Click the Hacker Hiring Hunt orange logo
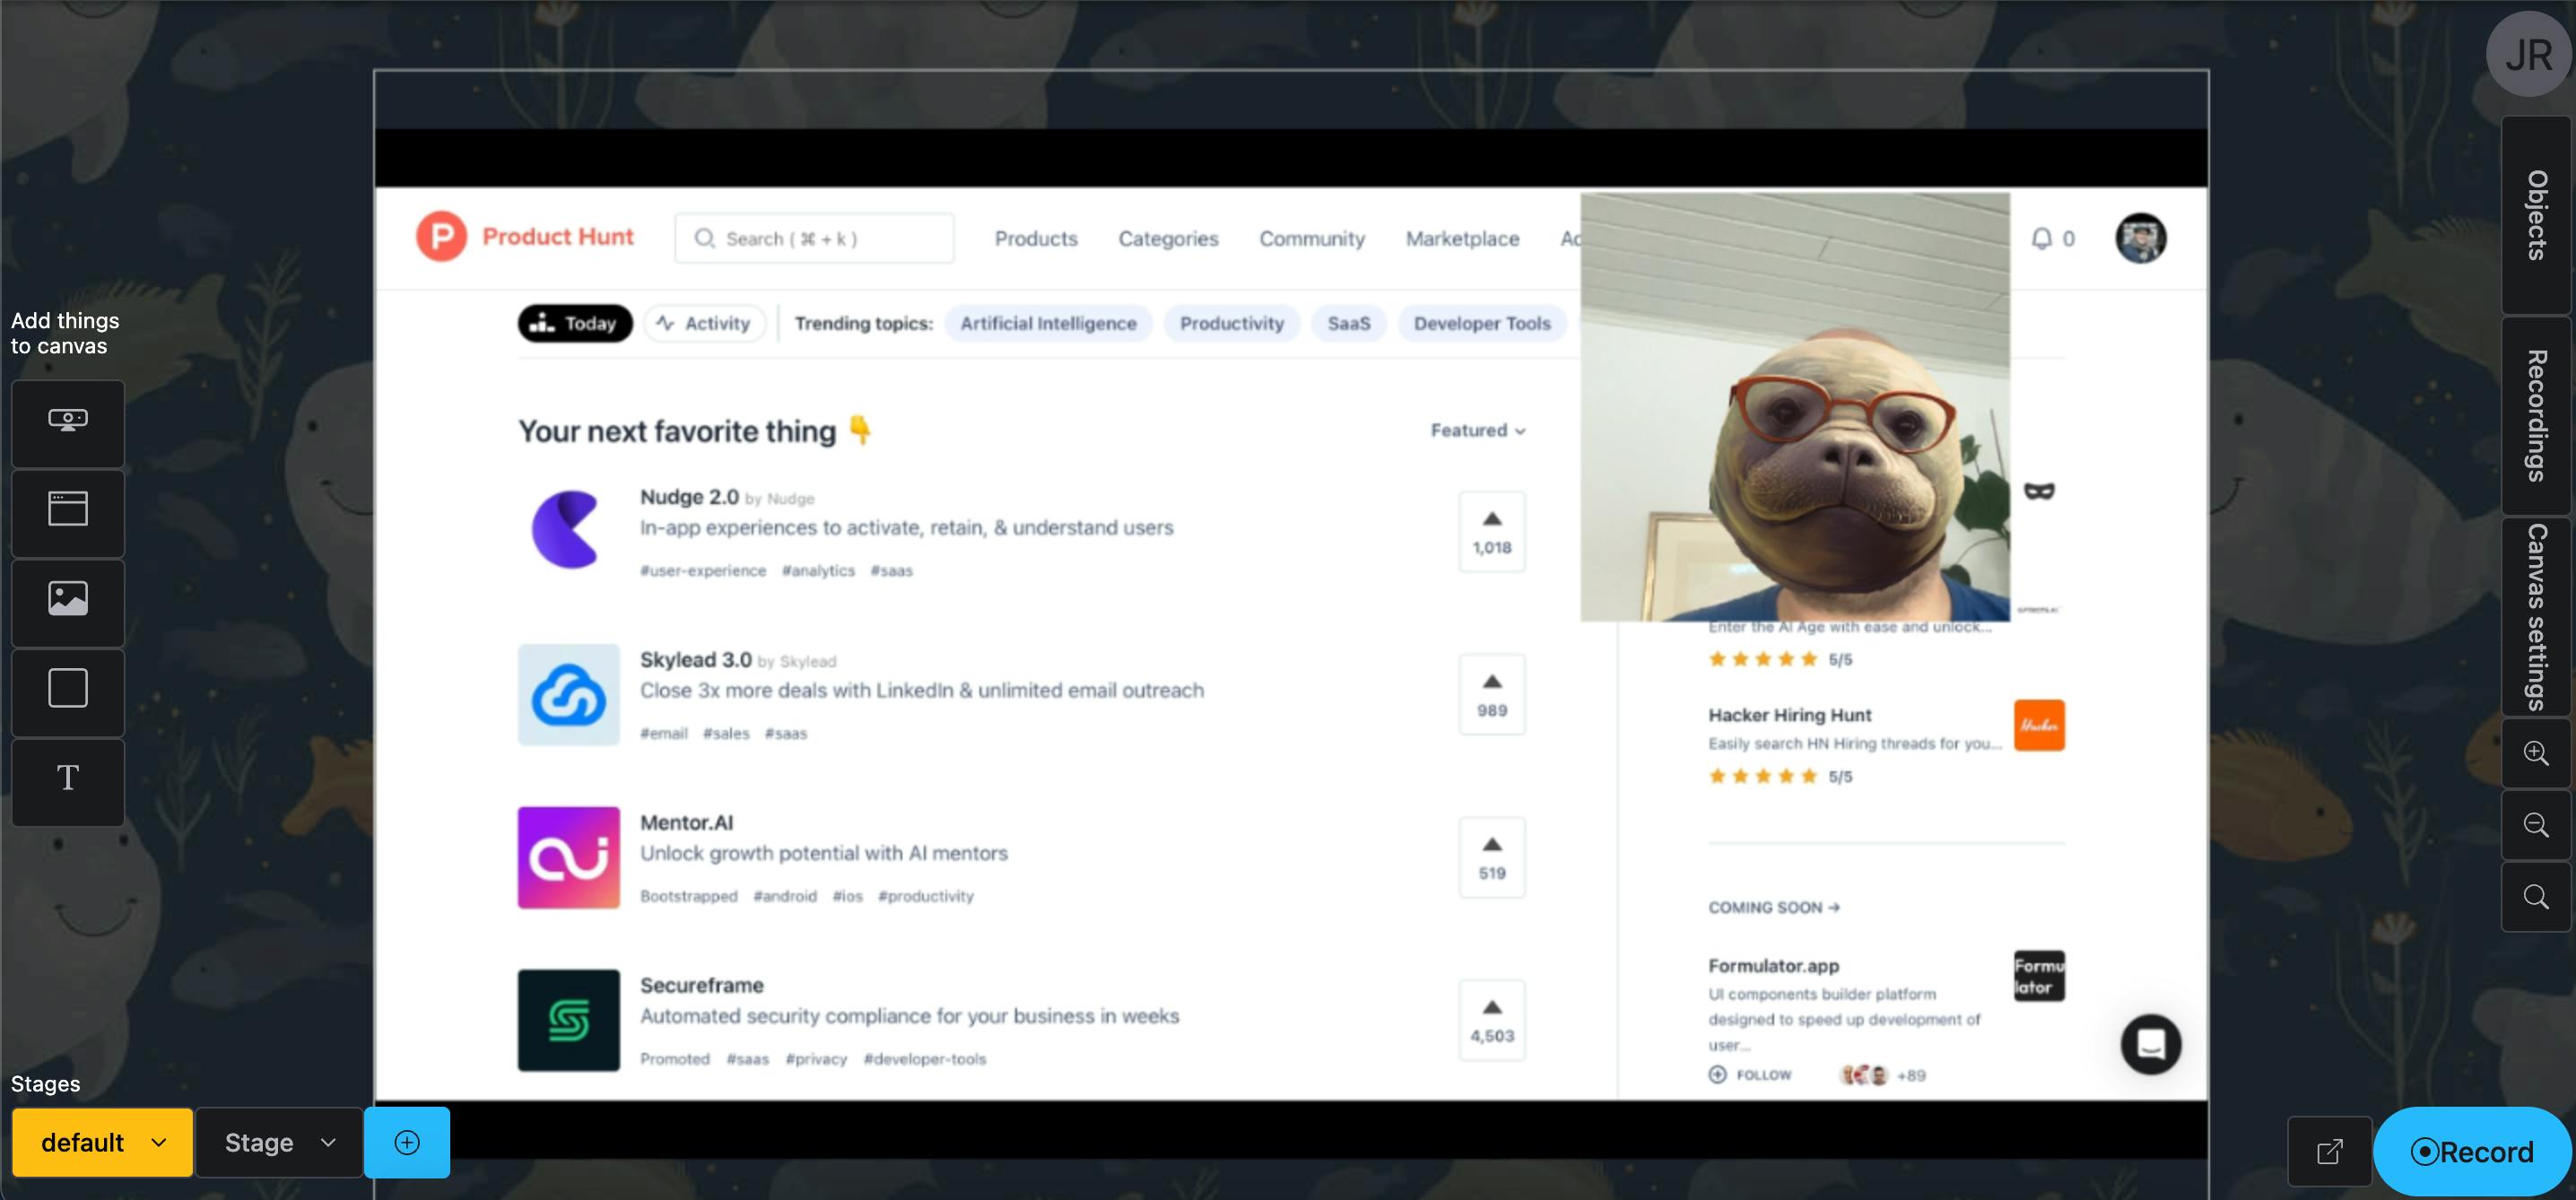 (2039, 725)
